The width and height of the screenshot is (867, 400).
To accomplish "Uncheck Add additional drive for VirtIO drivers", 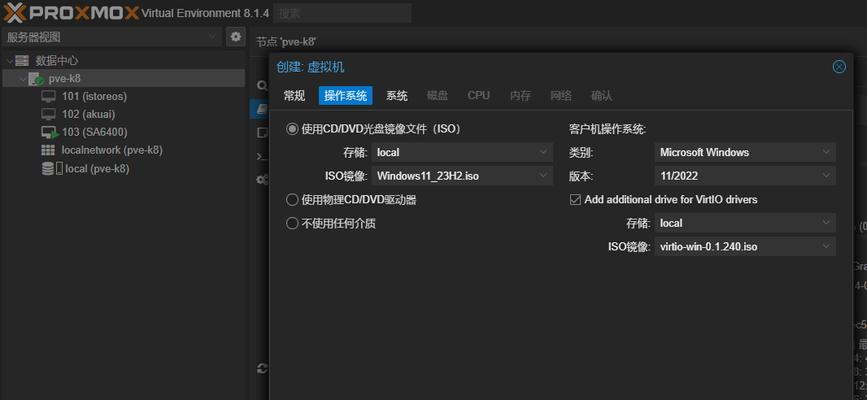I will pyautogui.click(x=575, y=200).
